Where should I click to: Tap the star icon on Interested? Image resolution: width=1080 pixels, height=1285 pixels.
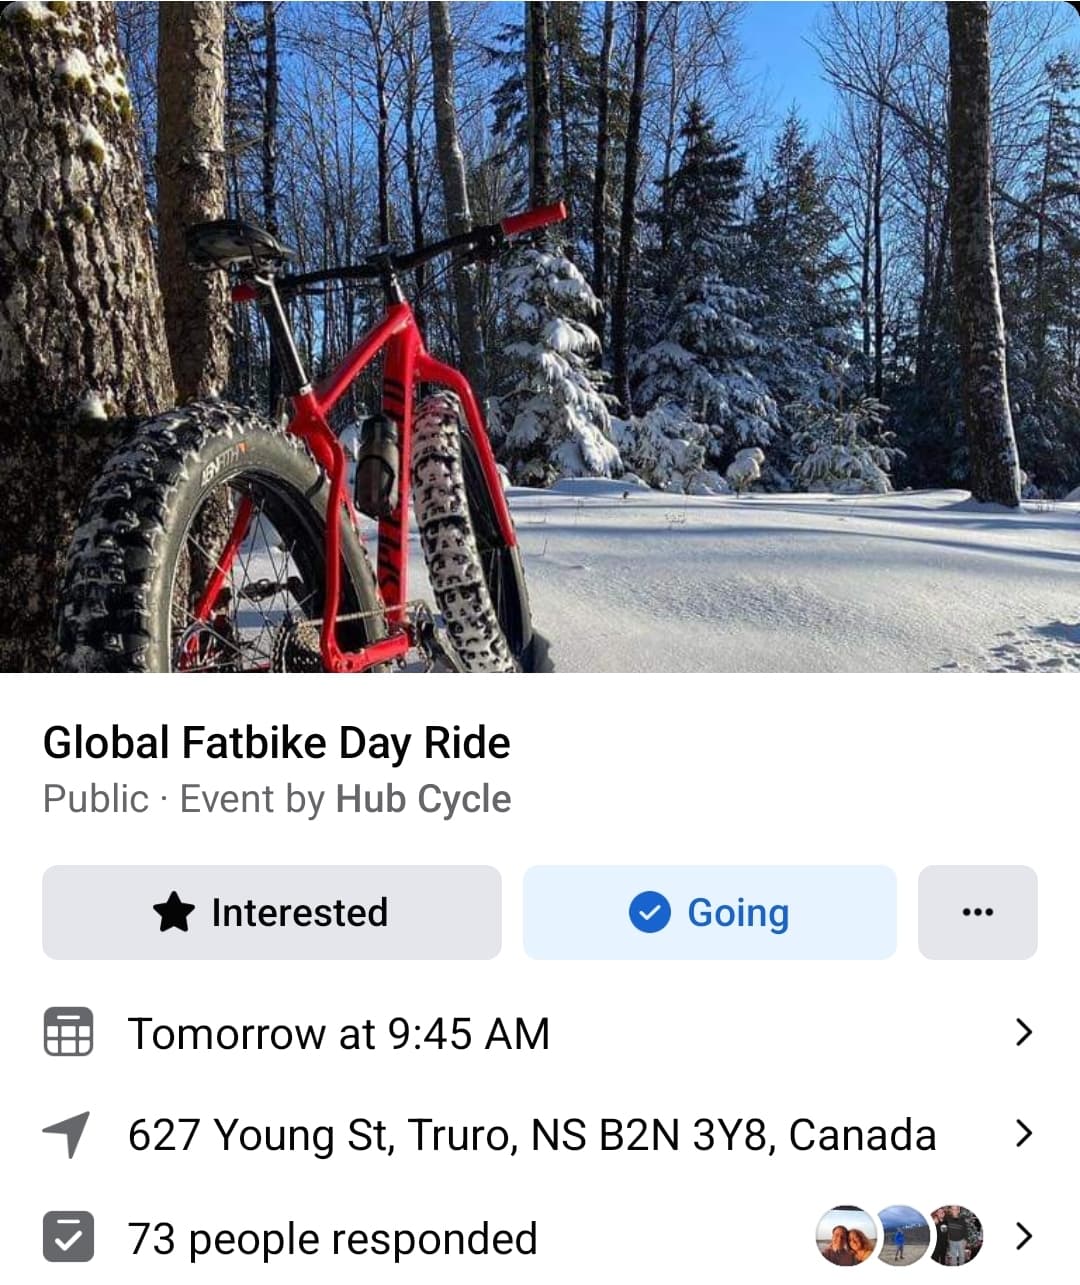tap(174, 912)
